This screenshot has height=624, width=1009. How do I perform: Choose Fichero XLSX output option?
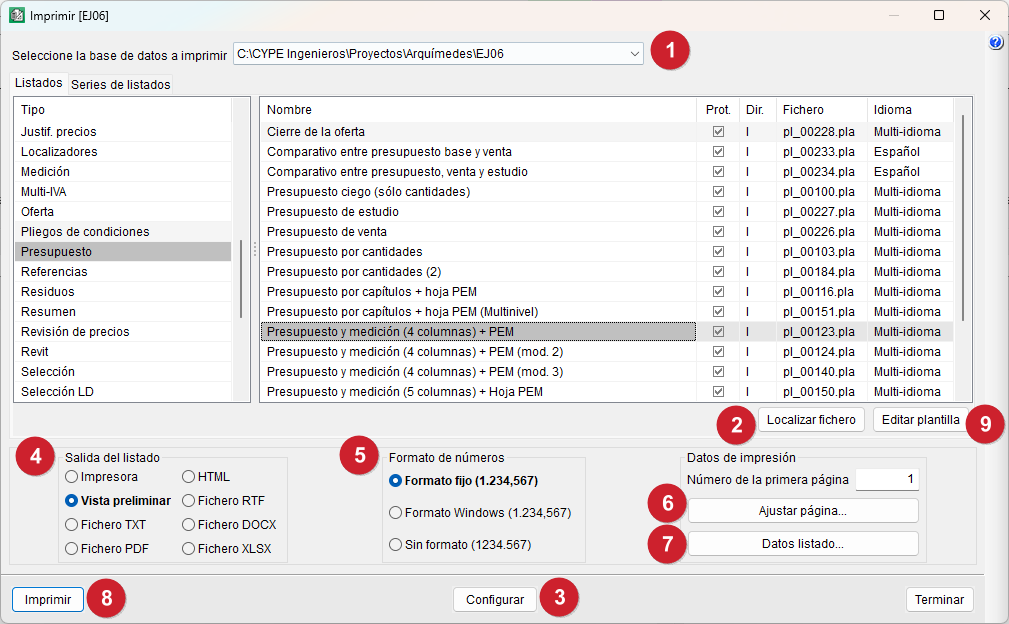pyautogui.click(x=227, y=548)
